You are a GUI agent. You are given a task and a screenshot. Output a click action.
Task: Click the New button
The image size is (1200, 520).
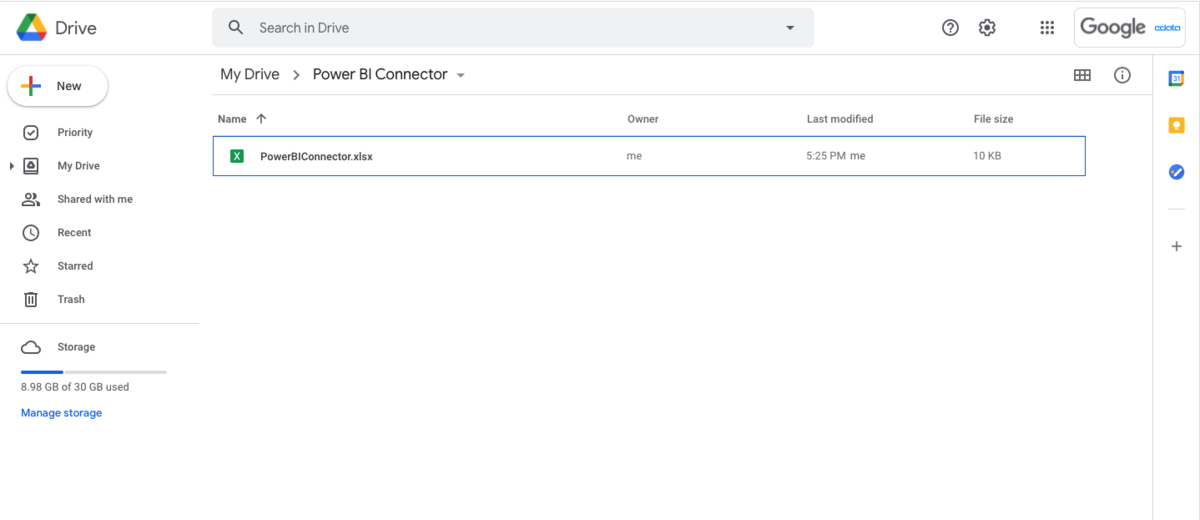57,87
